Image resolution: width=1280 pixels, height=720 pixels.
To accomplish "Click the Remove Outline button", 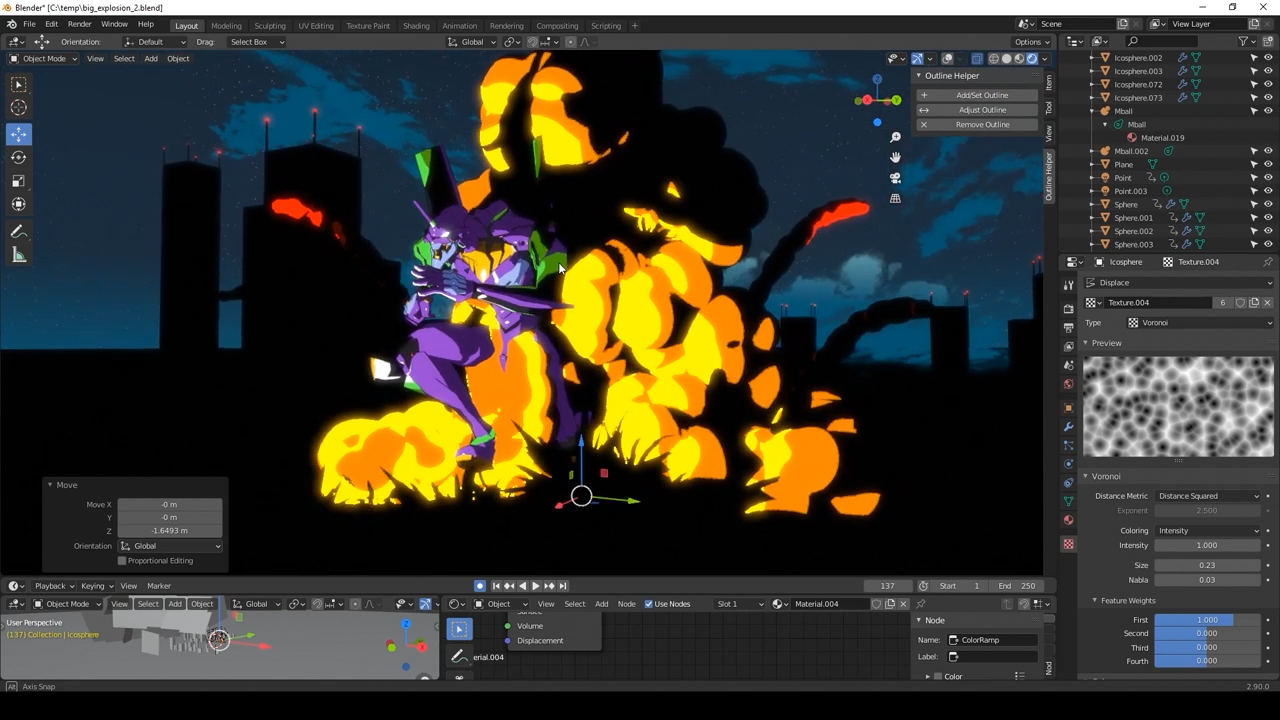I will [x=976, y=125].
